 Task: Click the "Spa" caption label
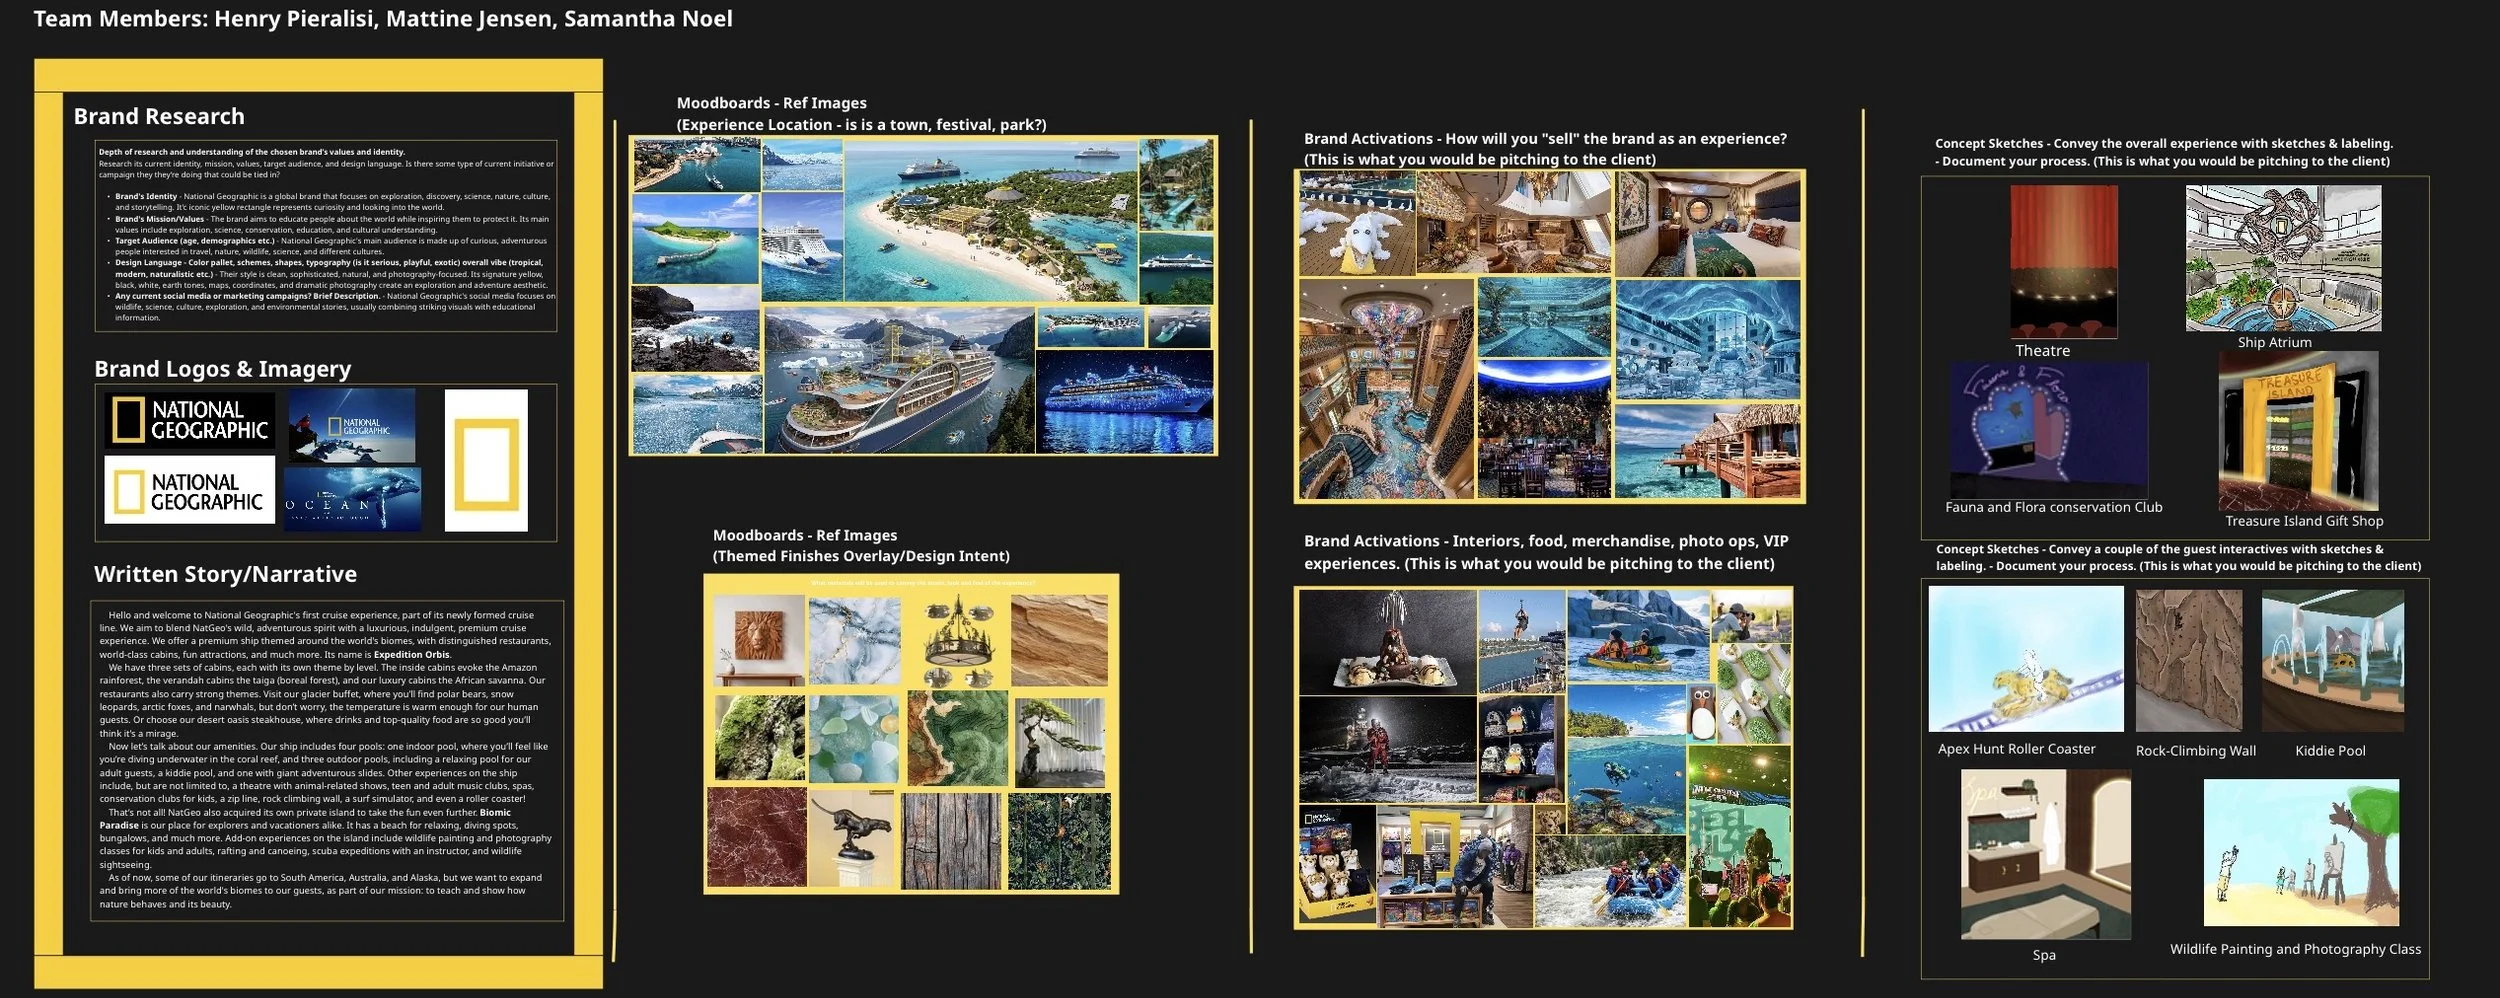point(2044,955)
